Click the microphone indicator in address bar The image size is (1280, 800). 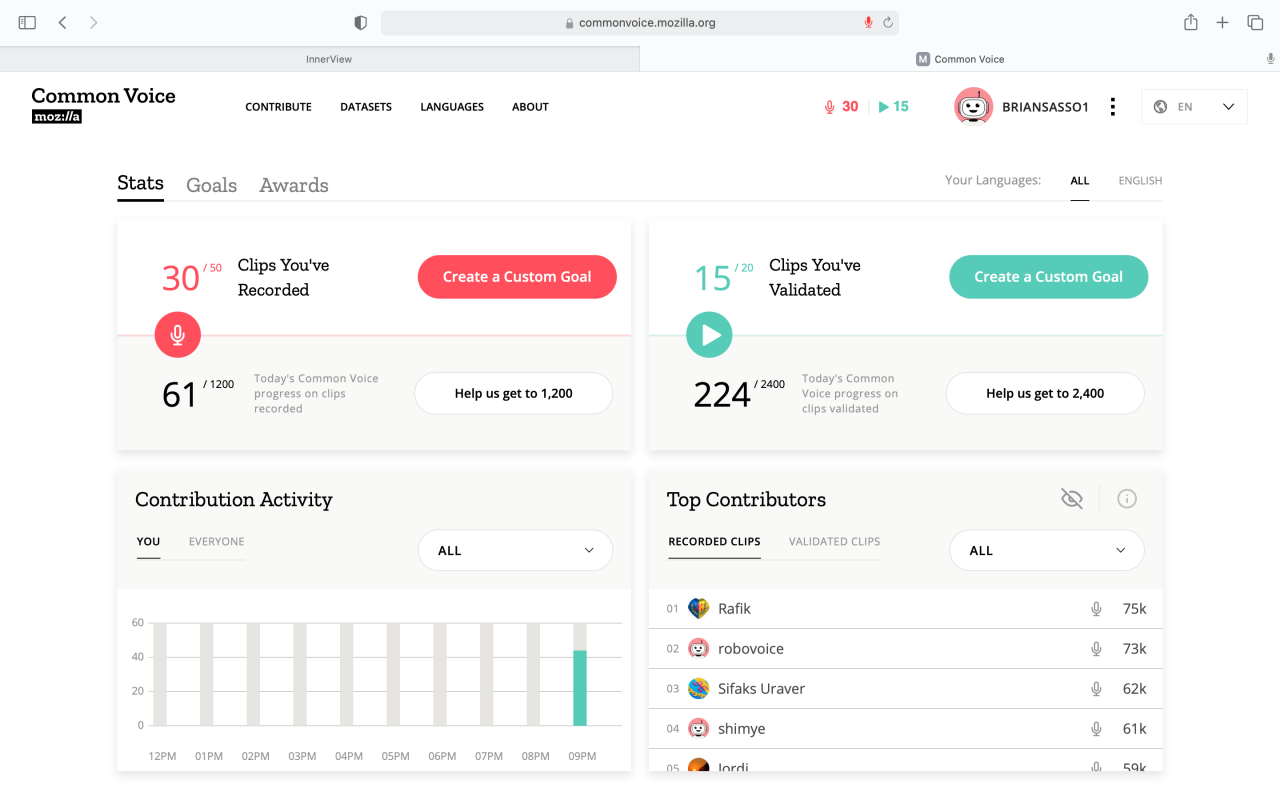click(868, 22)
